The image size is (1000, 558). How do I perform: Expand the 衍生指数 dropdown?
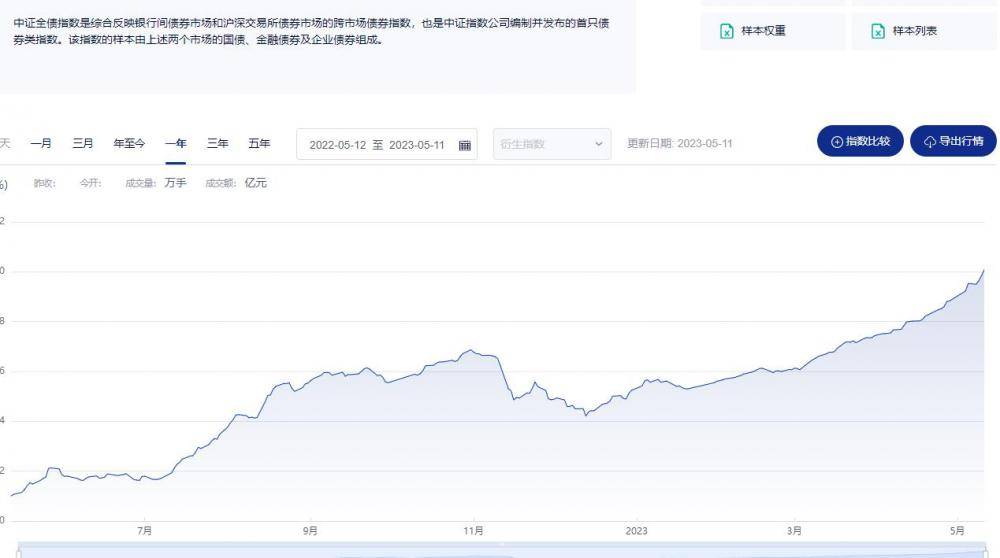[x=599, y=144]
